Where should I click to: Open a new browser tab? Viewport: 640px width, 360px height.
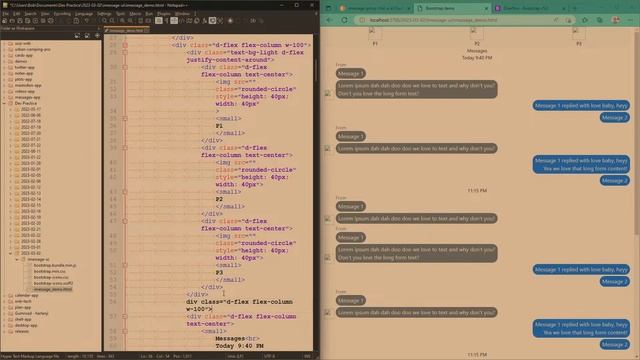(574, 8)
